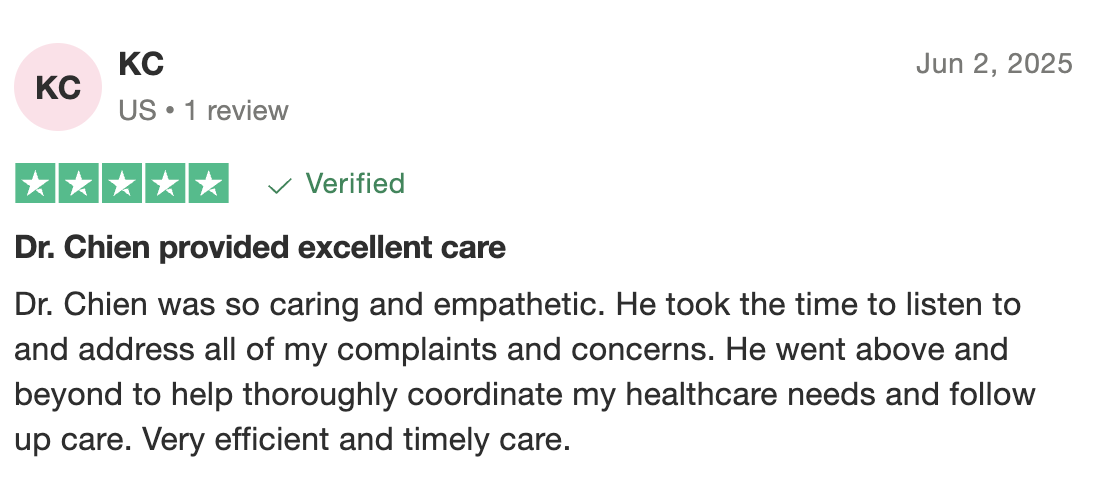The width and height of the screenshot is (1102, 482).
Task: Click the line starting "Dr. Chien was so caring"
Action: click(517, 304)
